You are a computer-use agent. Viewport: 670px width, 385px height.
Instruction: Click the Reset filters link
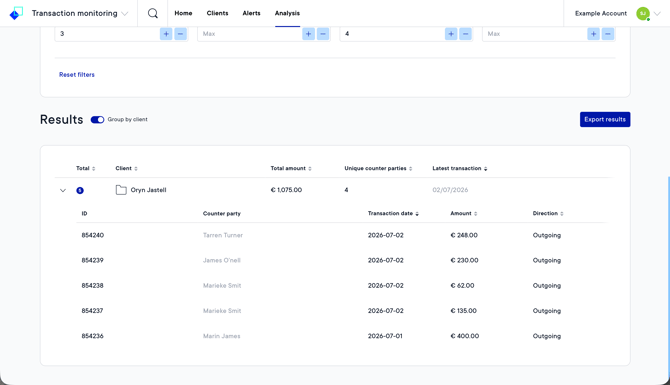(77, 74)
